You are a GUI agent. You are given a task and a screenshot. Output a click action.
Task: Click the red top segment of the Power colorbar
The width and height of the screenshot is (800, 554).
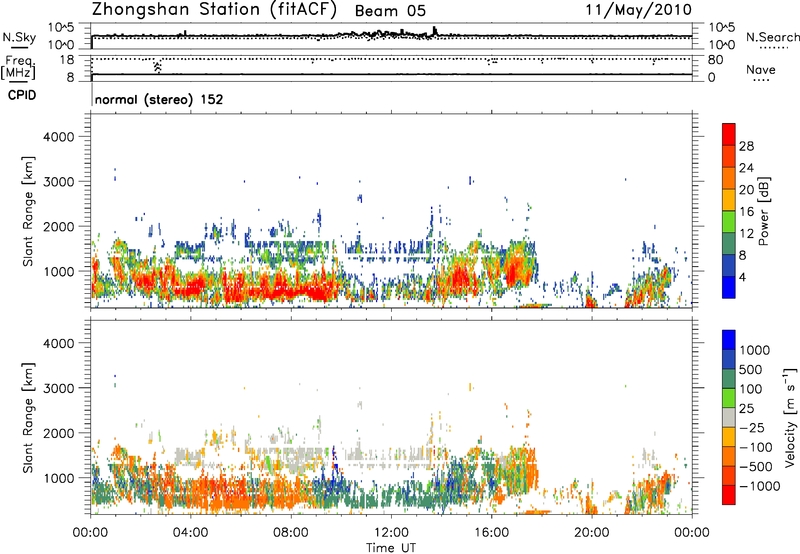729,134
